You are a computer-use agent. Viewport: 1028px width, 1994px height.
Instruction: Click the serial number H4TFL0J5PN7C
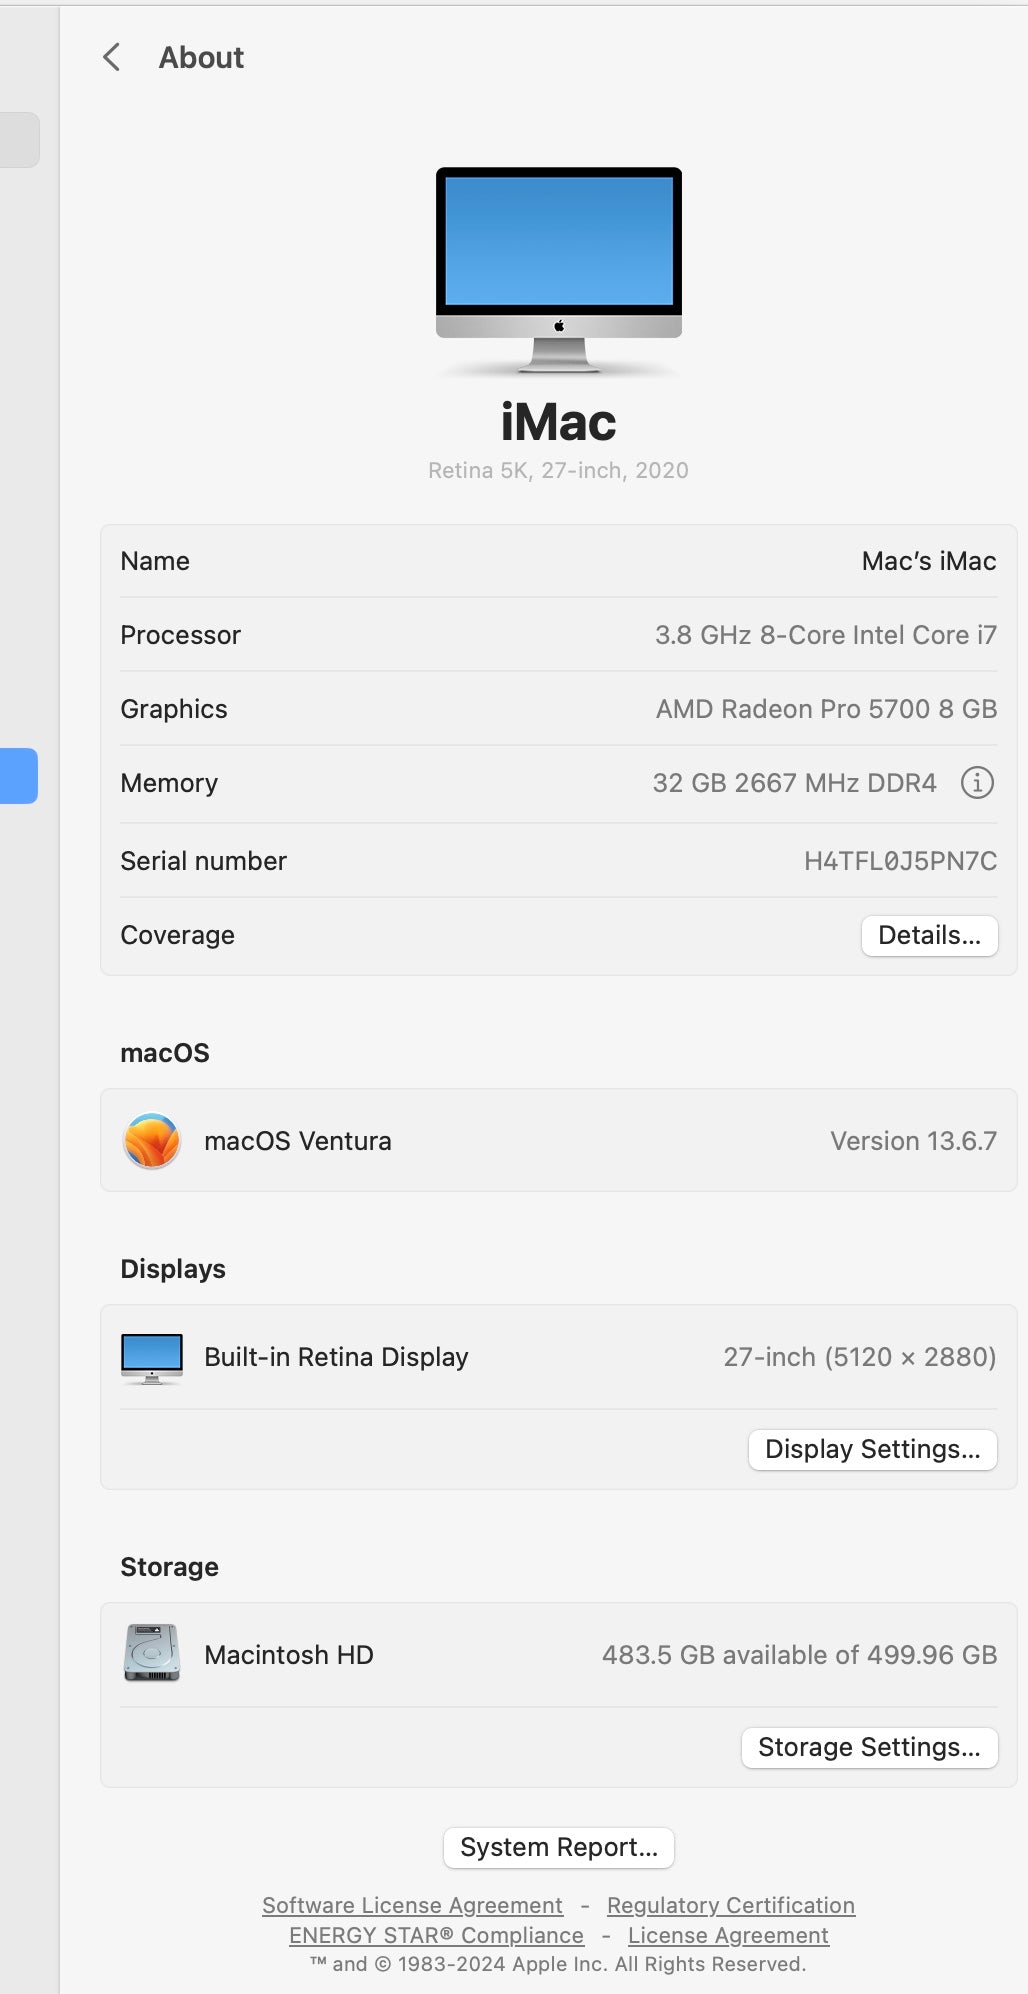[x=900, y=862]
